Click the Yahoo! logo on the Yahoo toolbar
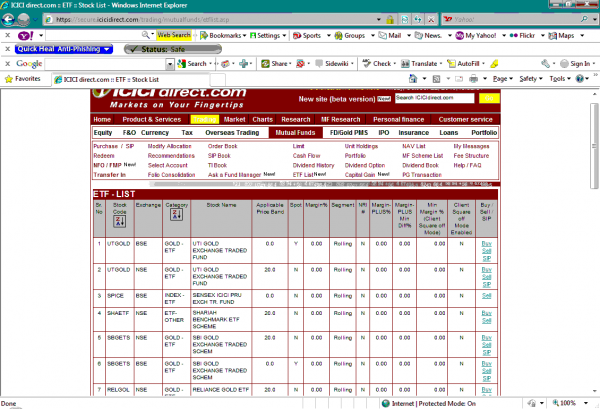This screenshot has height=409, width=600. (26, 36)
